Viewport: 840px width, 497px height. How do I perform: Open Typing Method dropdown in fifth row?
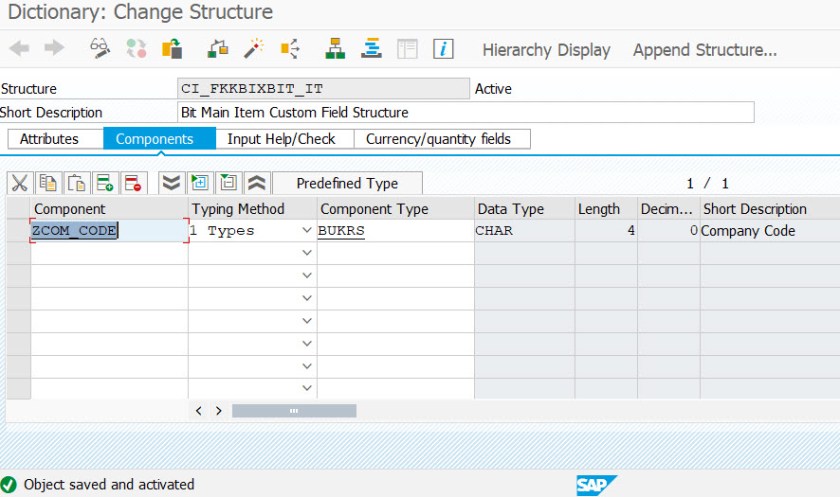pyautogui.click(x=307, y=321)
